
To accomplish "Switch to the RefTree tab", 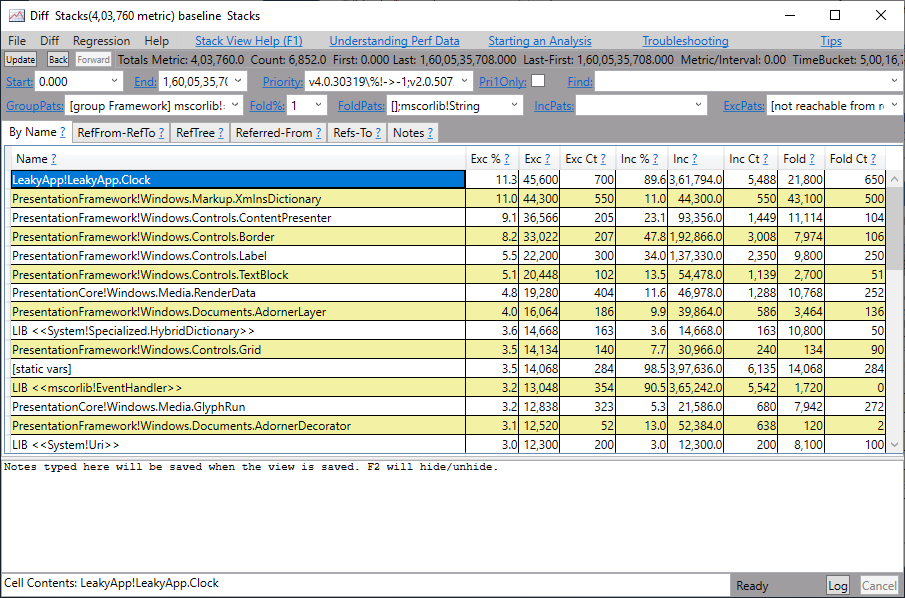I will [199, 133].
